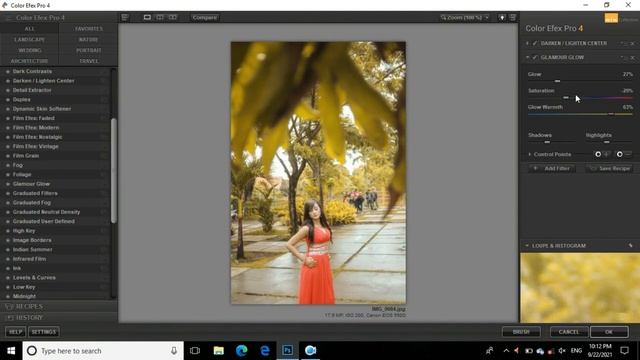The image size is (640, 360).
Task: Pin the Loupe & Histogram view
Action: click(x=631, y=246)
